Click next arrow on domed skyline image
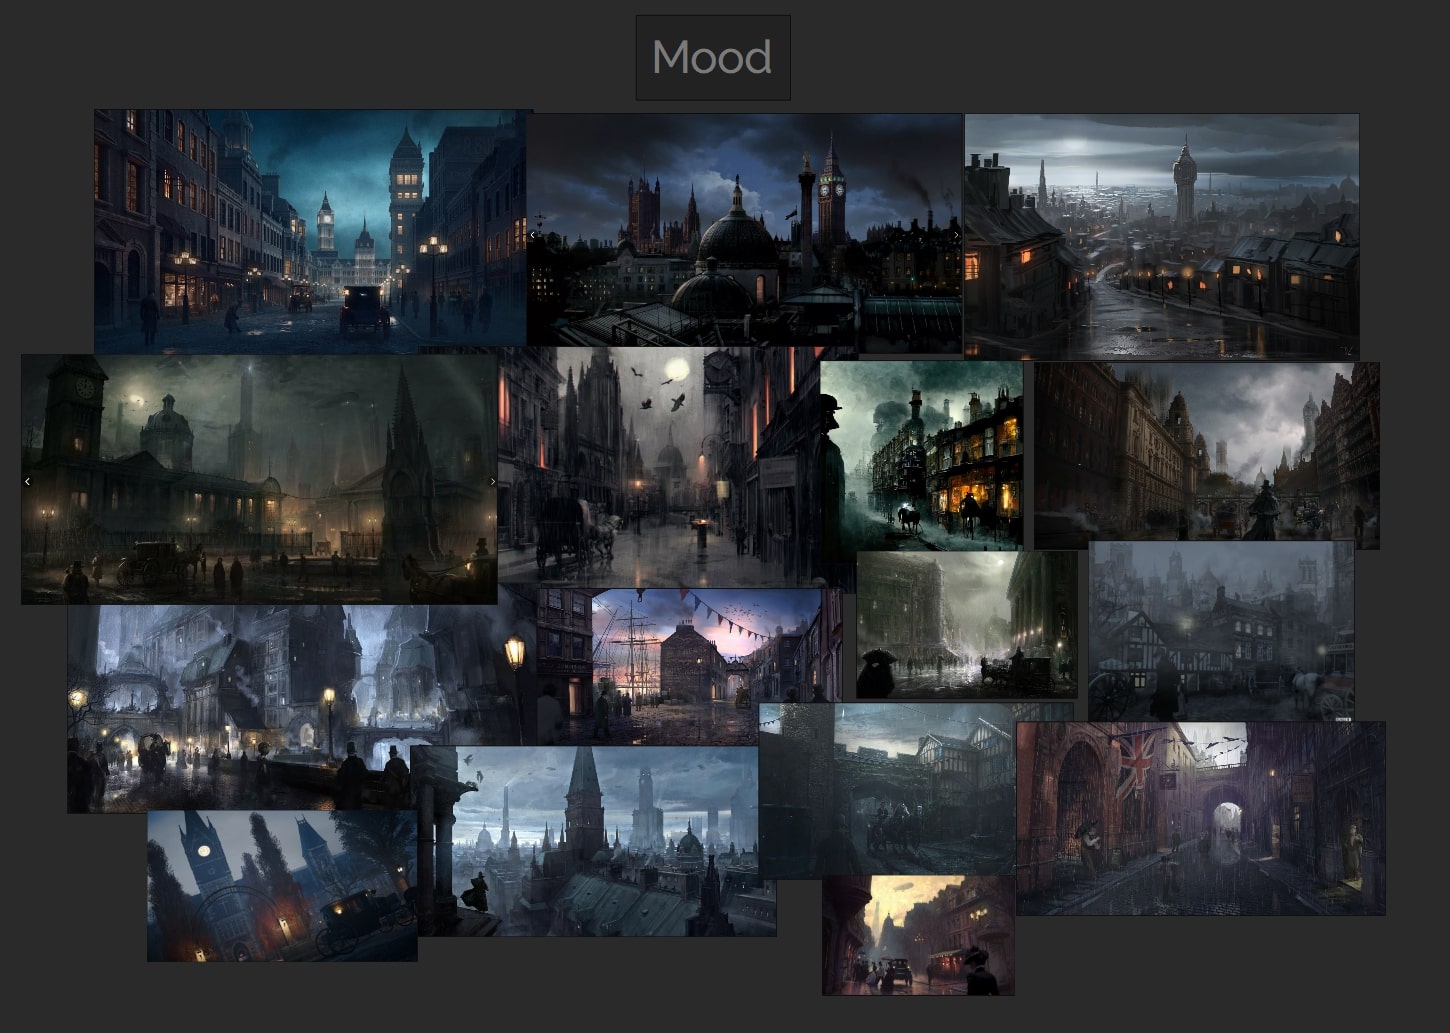 point(956,235)
